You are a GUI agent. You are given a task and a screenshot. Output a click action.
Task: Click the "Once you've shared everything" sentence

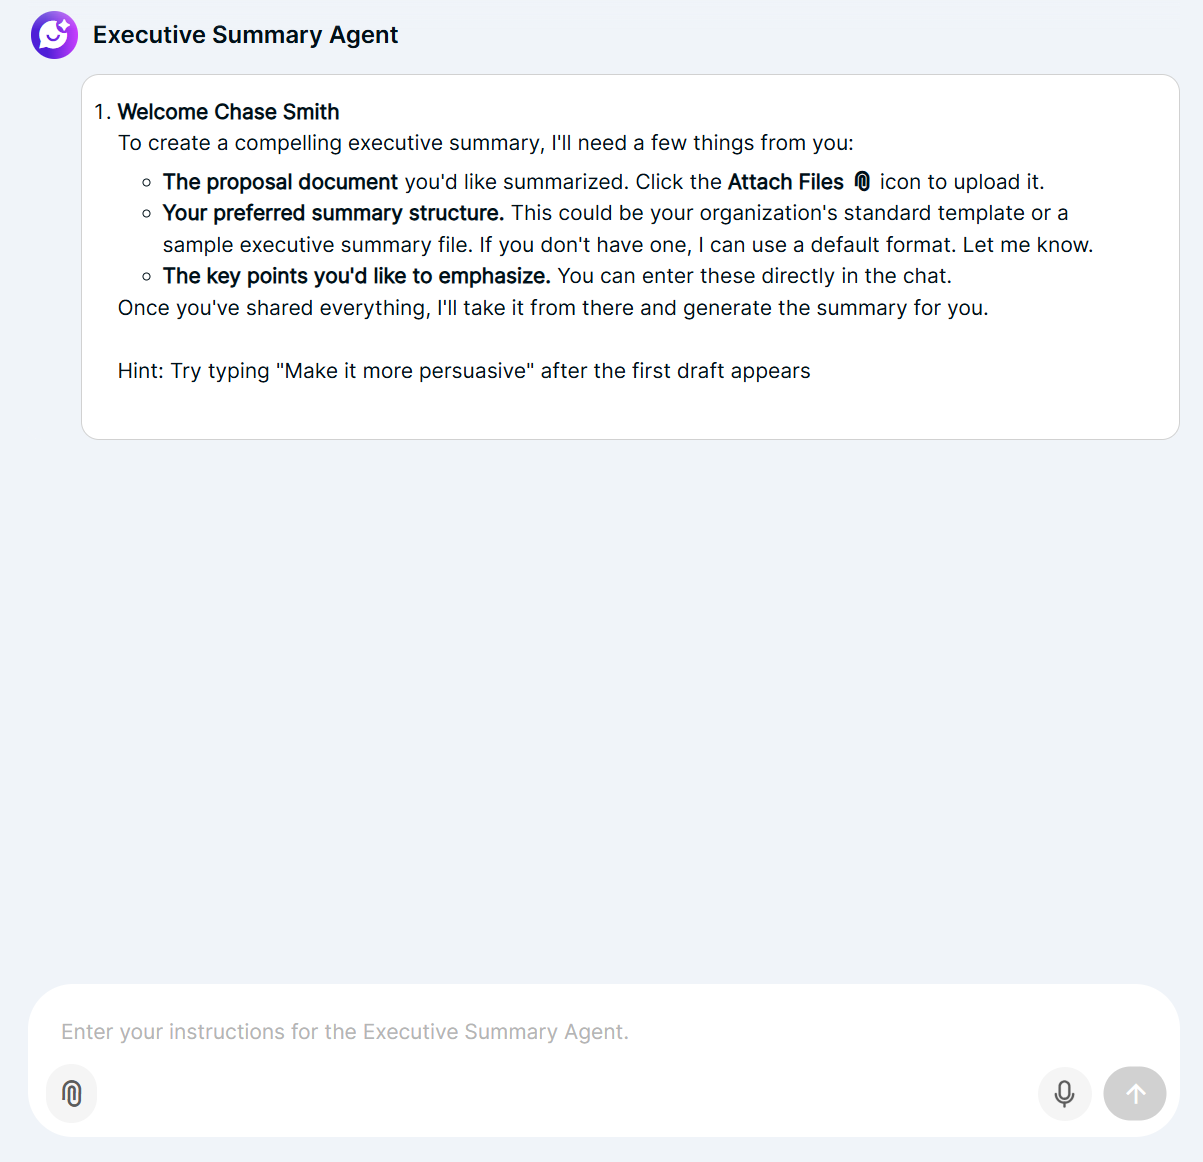tap(553, 308)
